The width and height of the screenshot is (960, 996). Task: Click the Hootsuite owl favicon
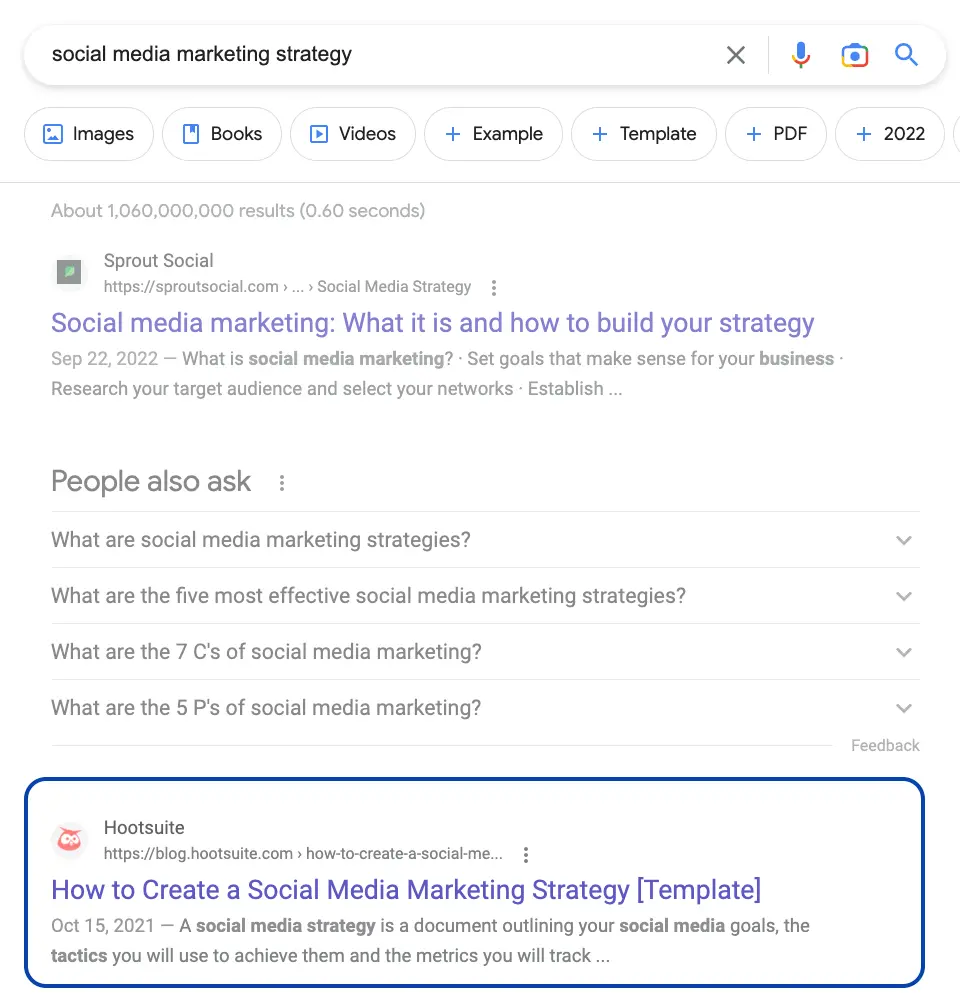coord(69,840)
